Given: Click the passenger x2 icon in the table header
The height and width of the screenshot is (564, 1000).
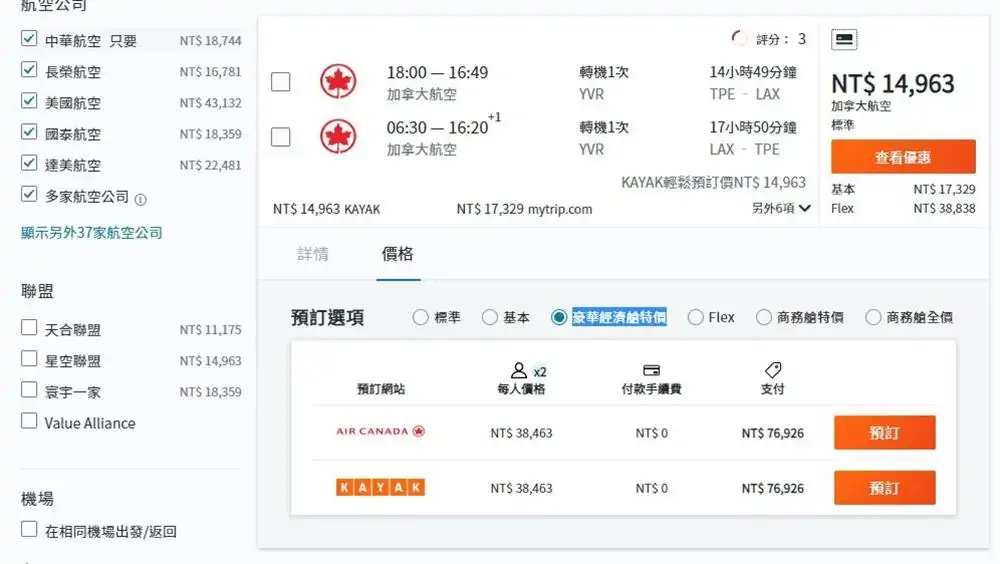Looking at the screenshot, I should [529, 371].
